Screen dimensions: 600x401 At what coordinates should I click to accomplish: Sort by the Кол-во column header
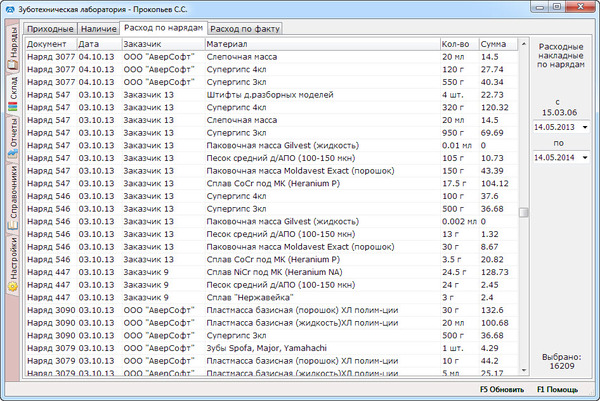coord(460,44)
